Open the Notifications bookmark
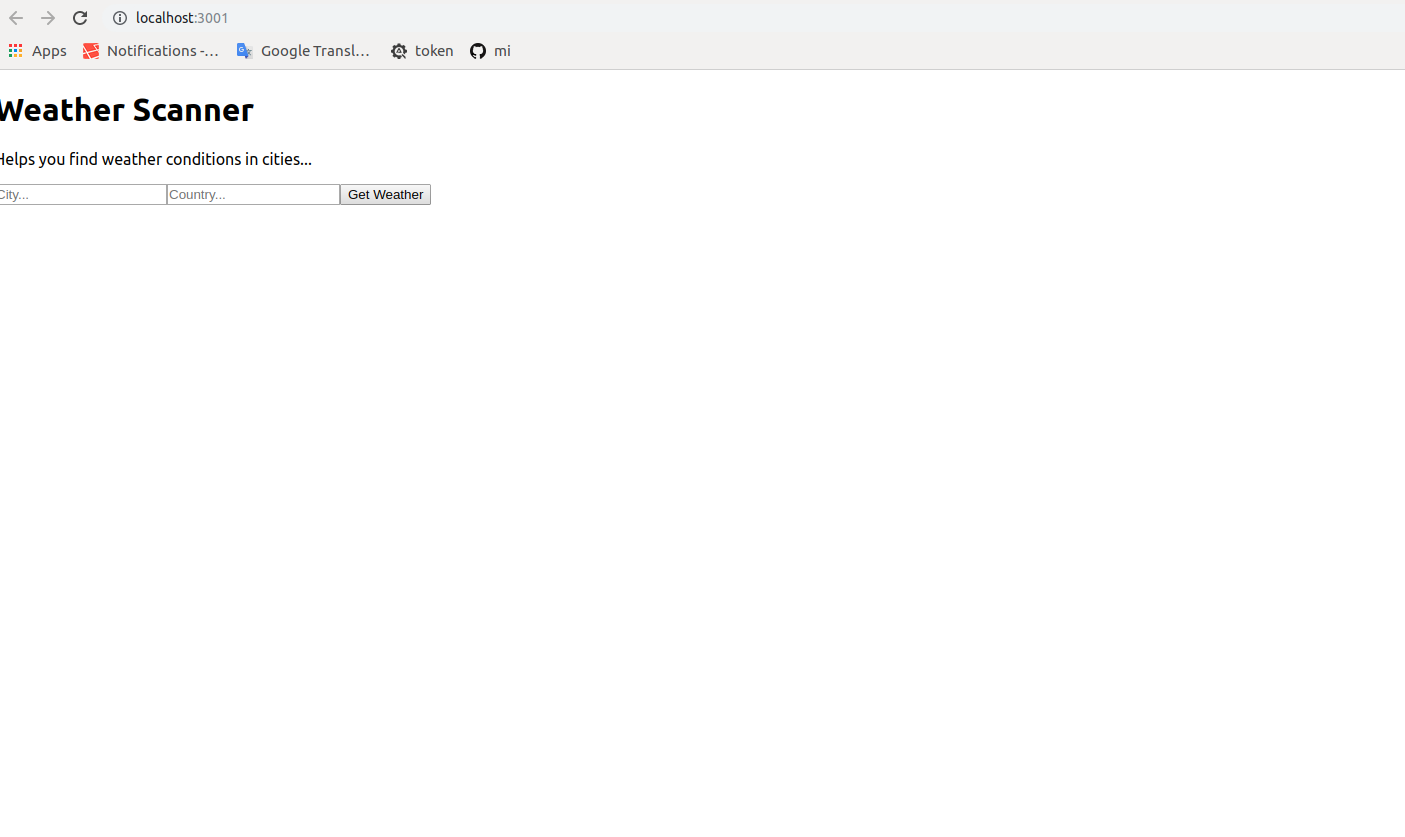 (151, 51)
